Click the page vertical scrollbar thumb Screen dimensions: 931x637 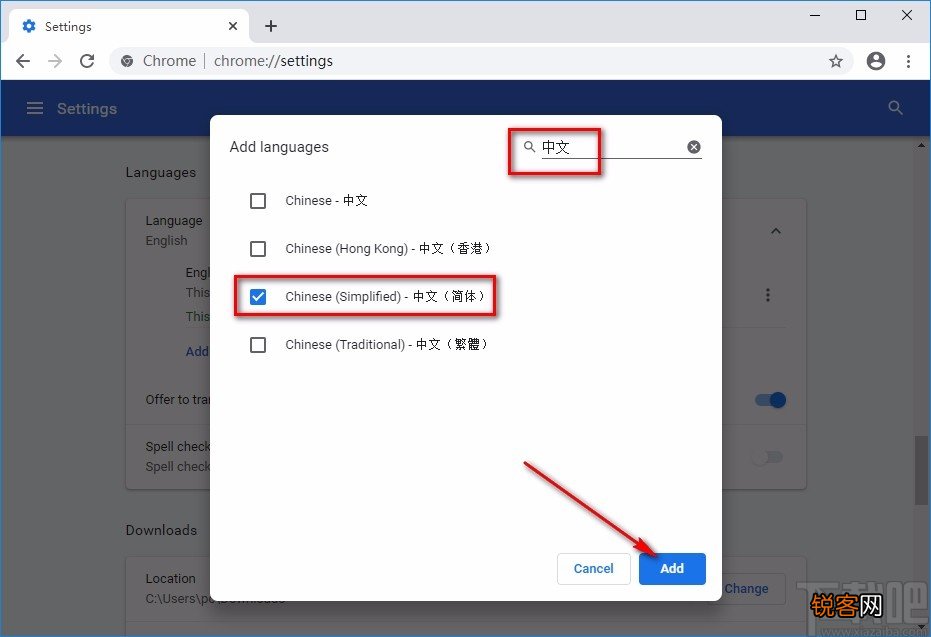[921, 470]
